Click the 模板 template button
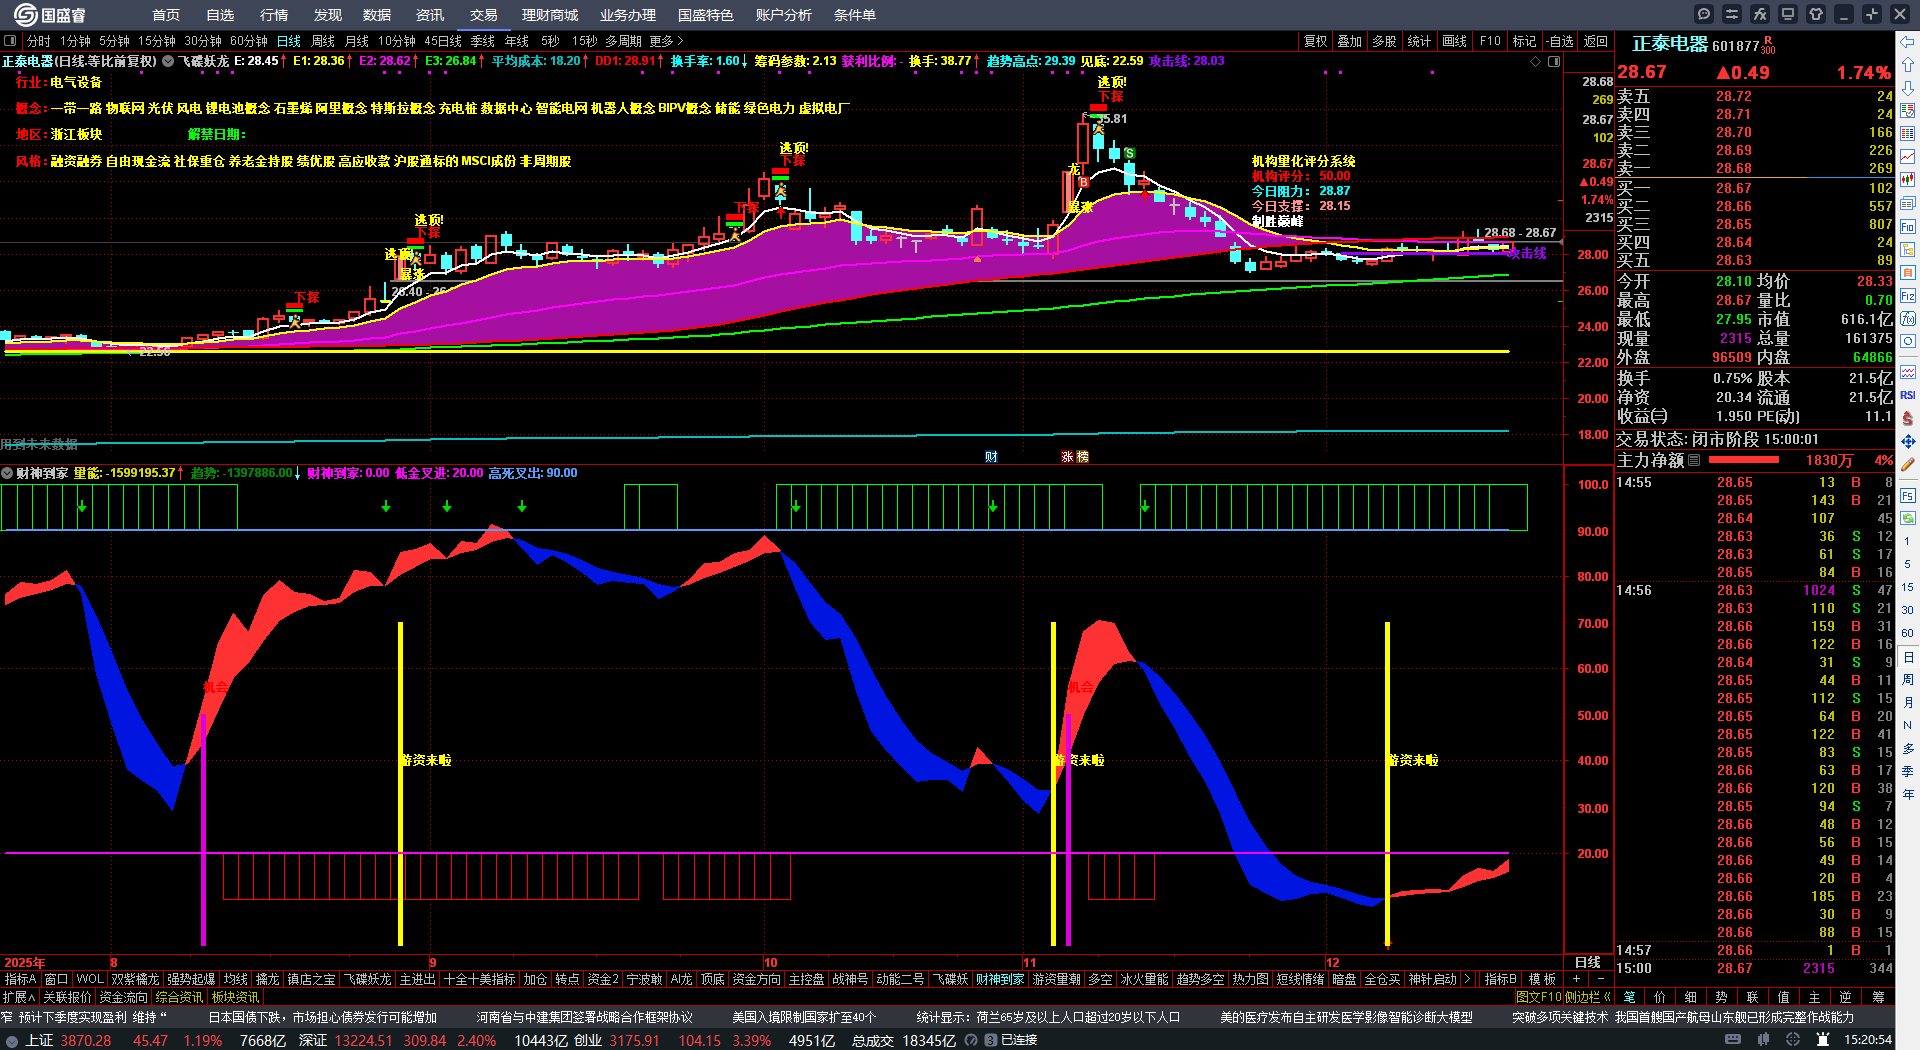Viewport: 1920px width, 1050px height. (1542, 979)
